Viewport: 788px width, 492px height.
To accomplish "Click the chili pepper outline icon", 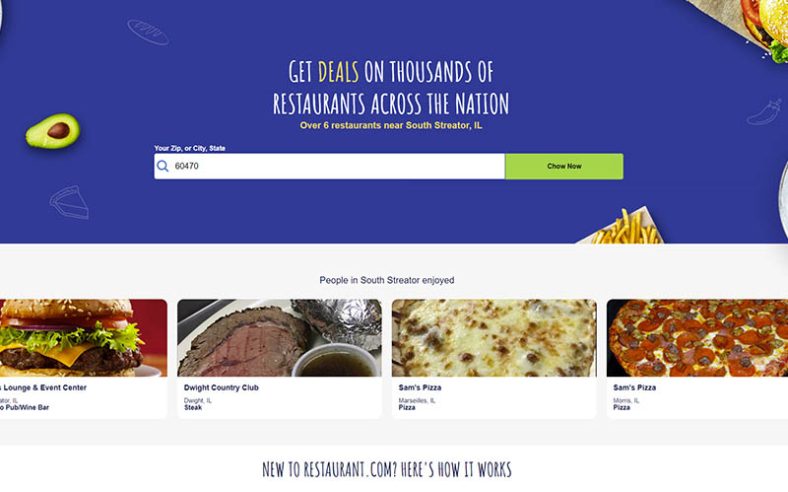I will [x=764, y=112].
